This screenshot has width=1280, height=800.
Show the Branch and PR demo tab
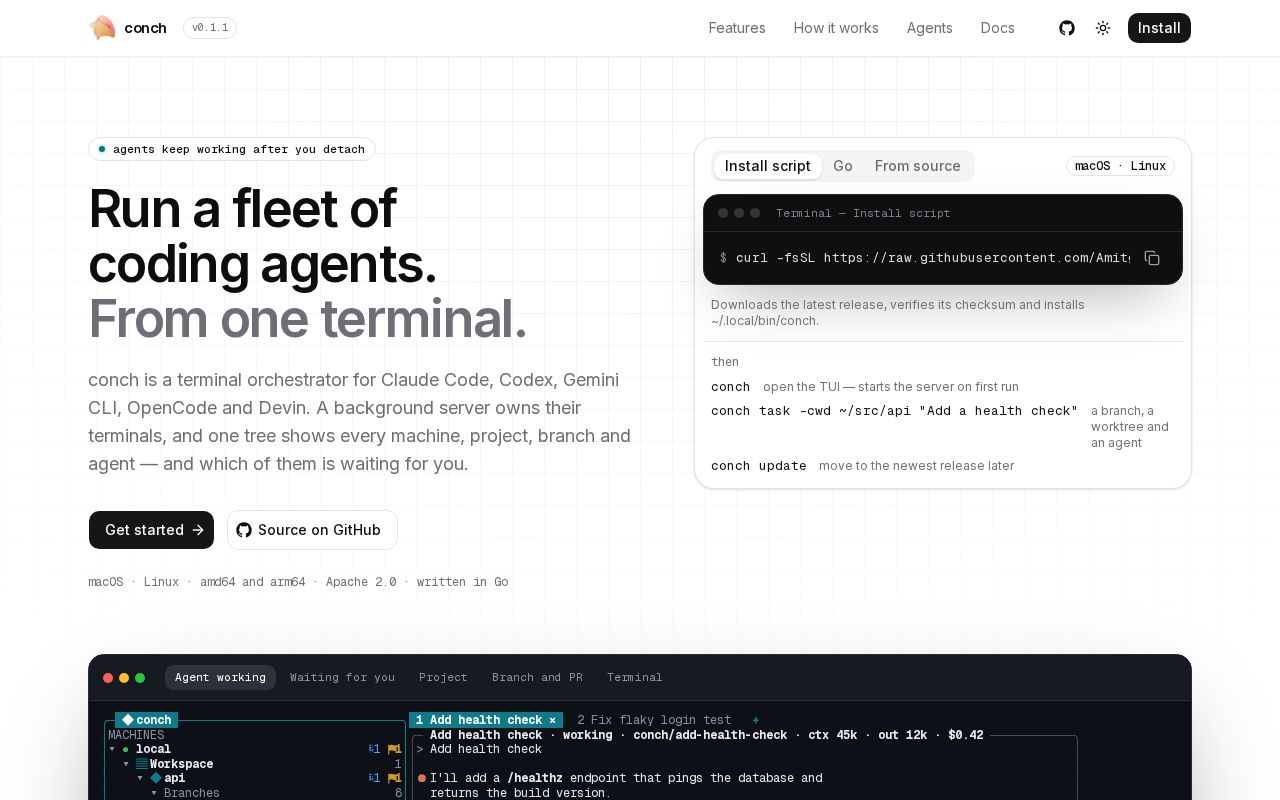[537, 677]
